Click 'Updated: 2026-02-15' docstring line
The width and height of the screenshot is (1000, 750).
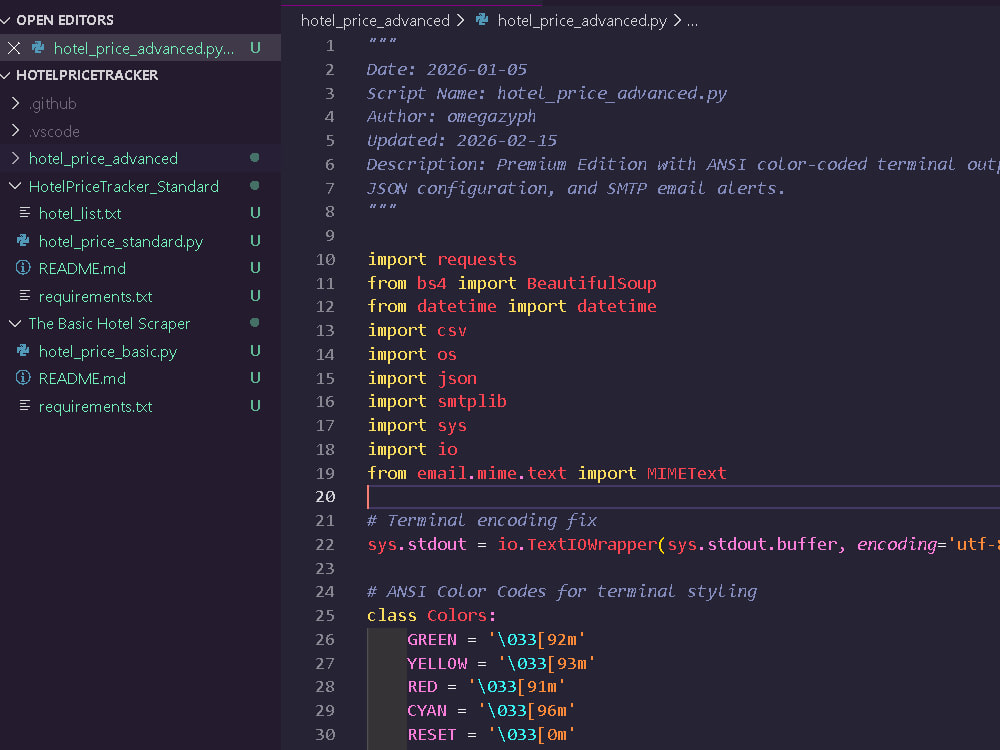coord(462,140)
